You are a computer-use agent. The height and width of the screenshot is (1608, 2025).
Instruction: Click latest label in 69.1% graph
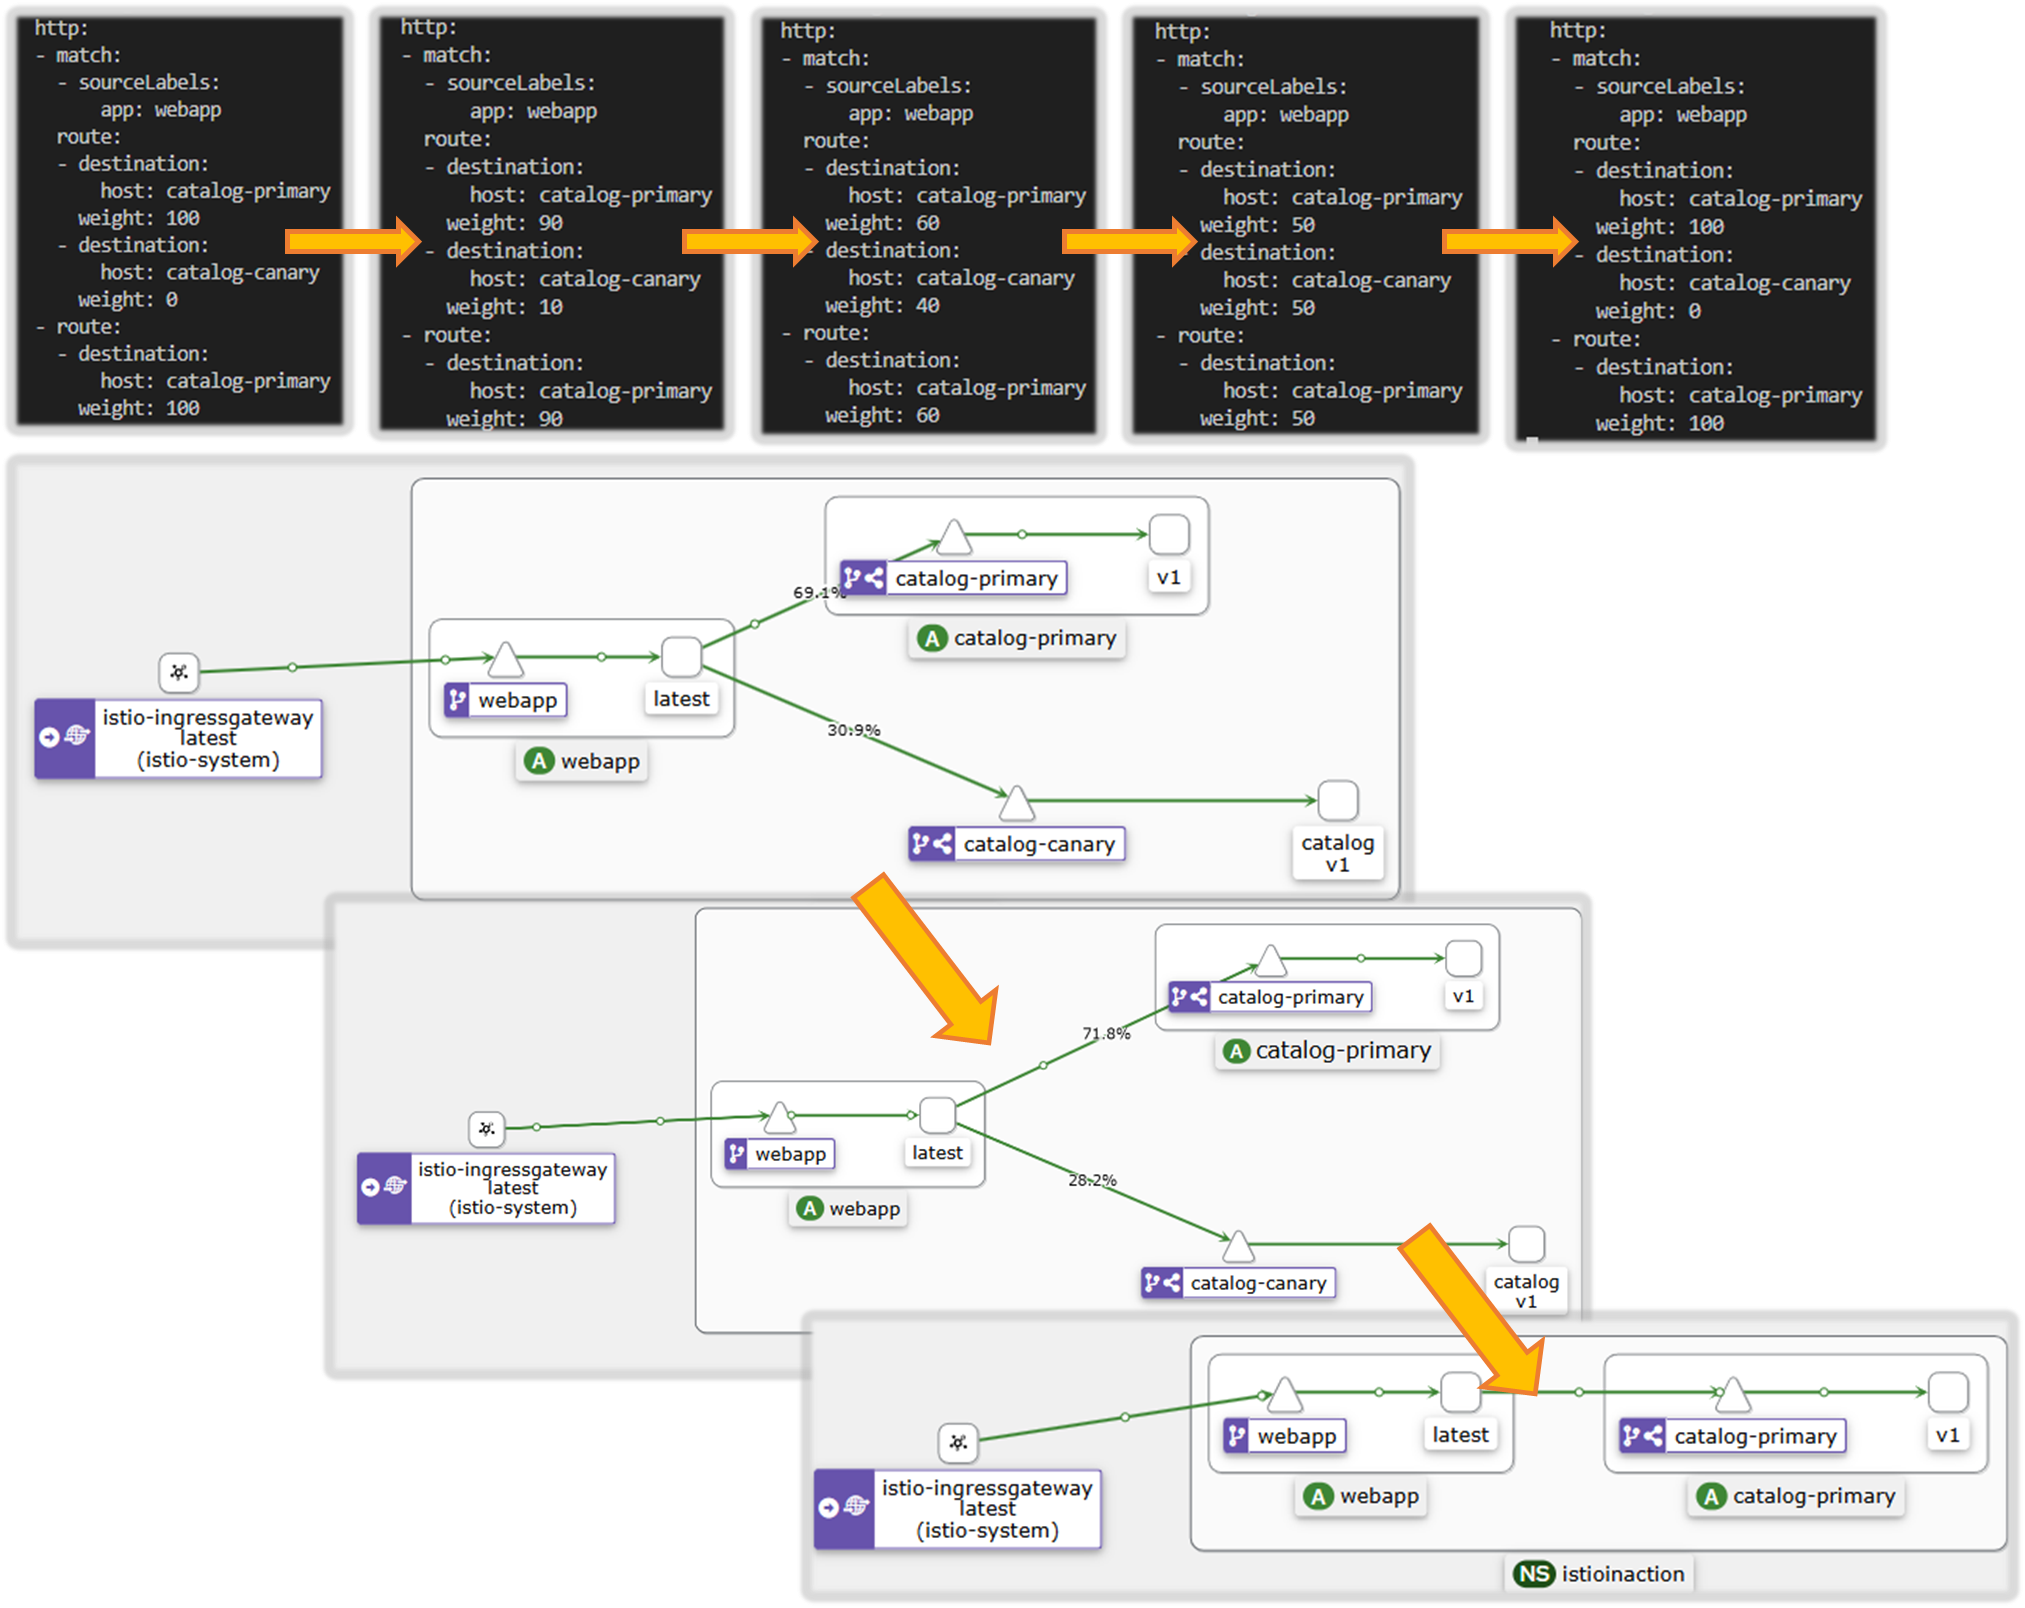681,699
